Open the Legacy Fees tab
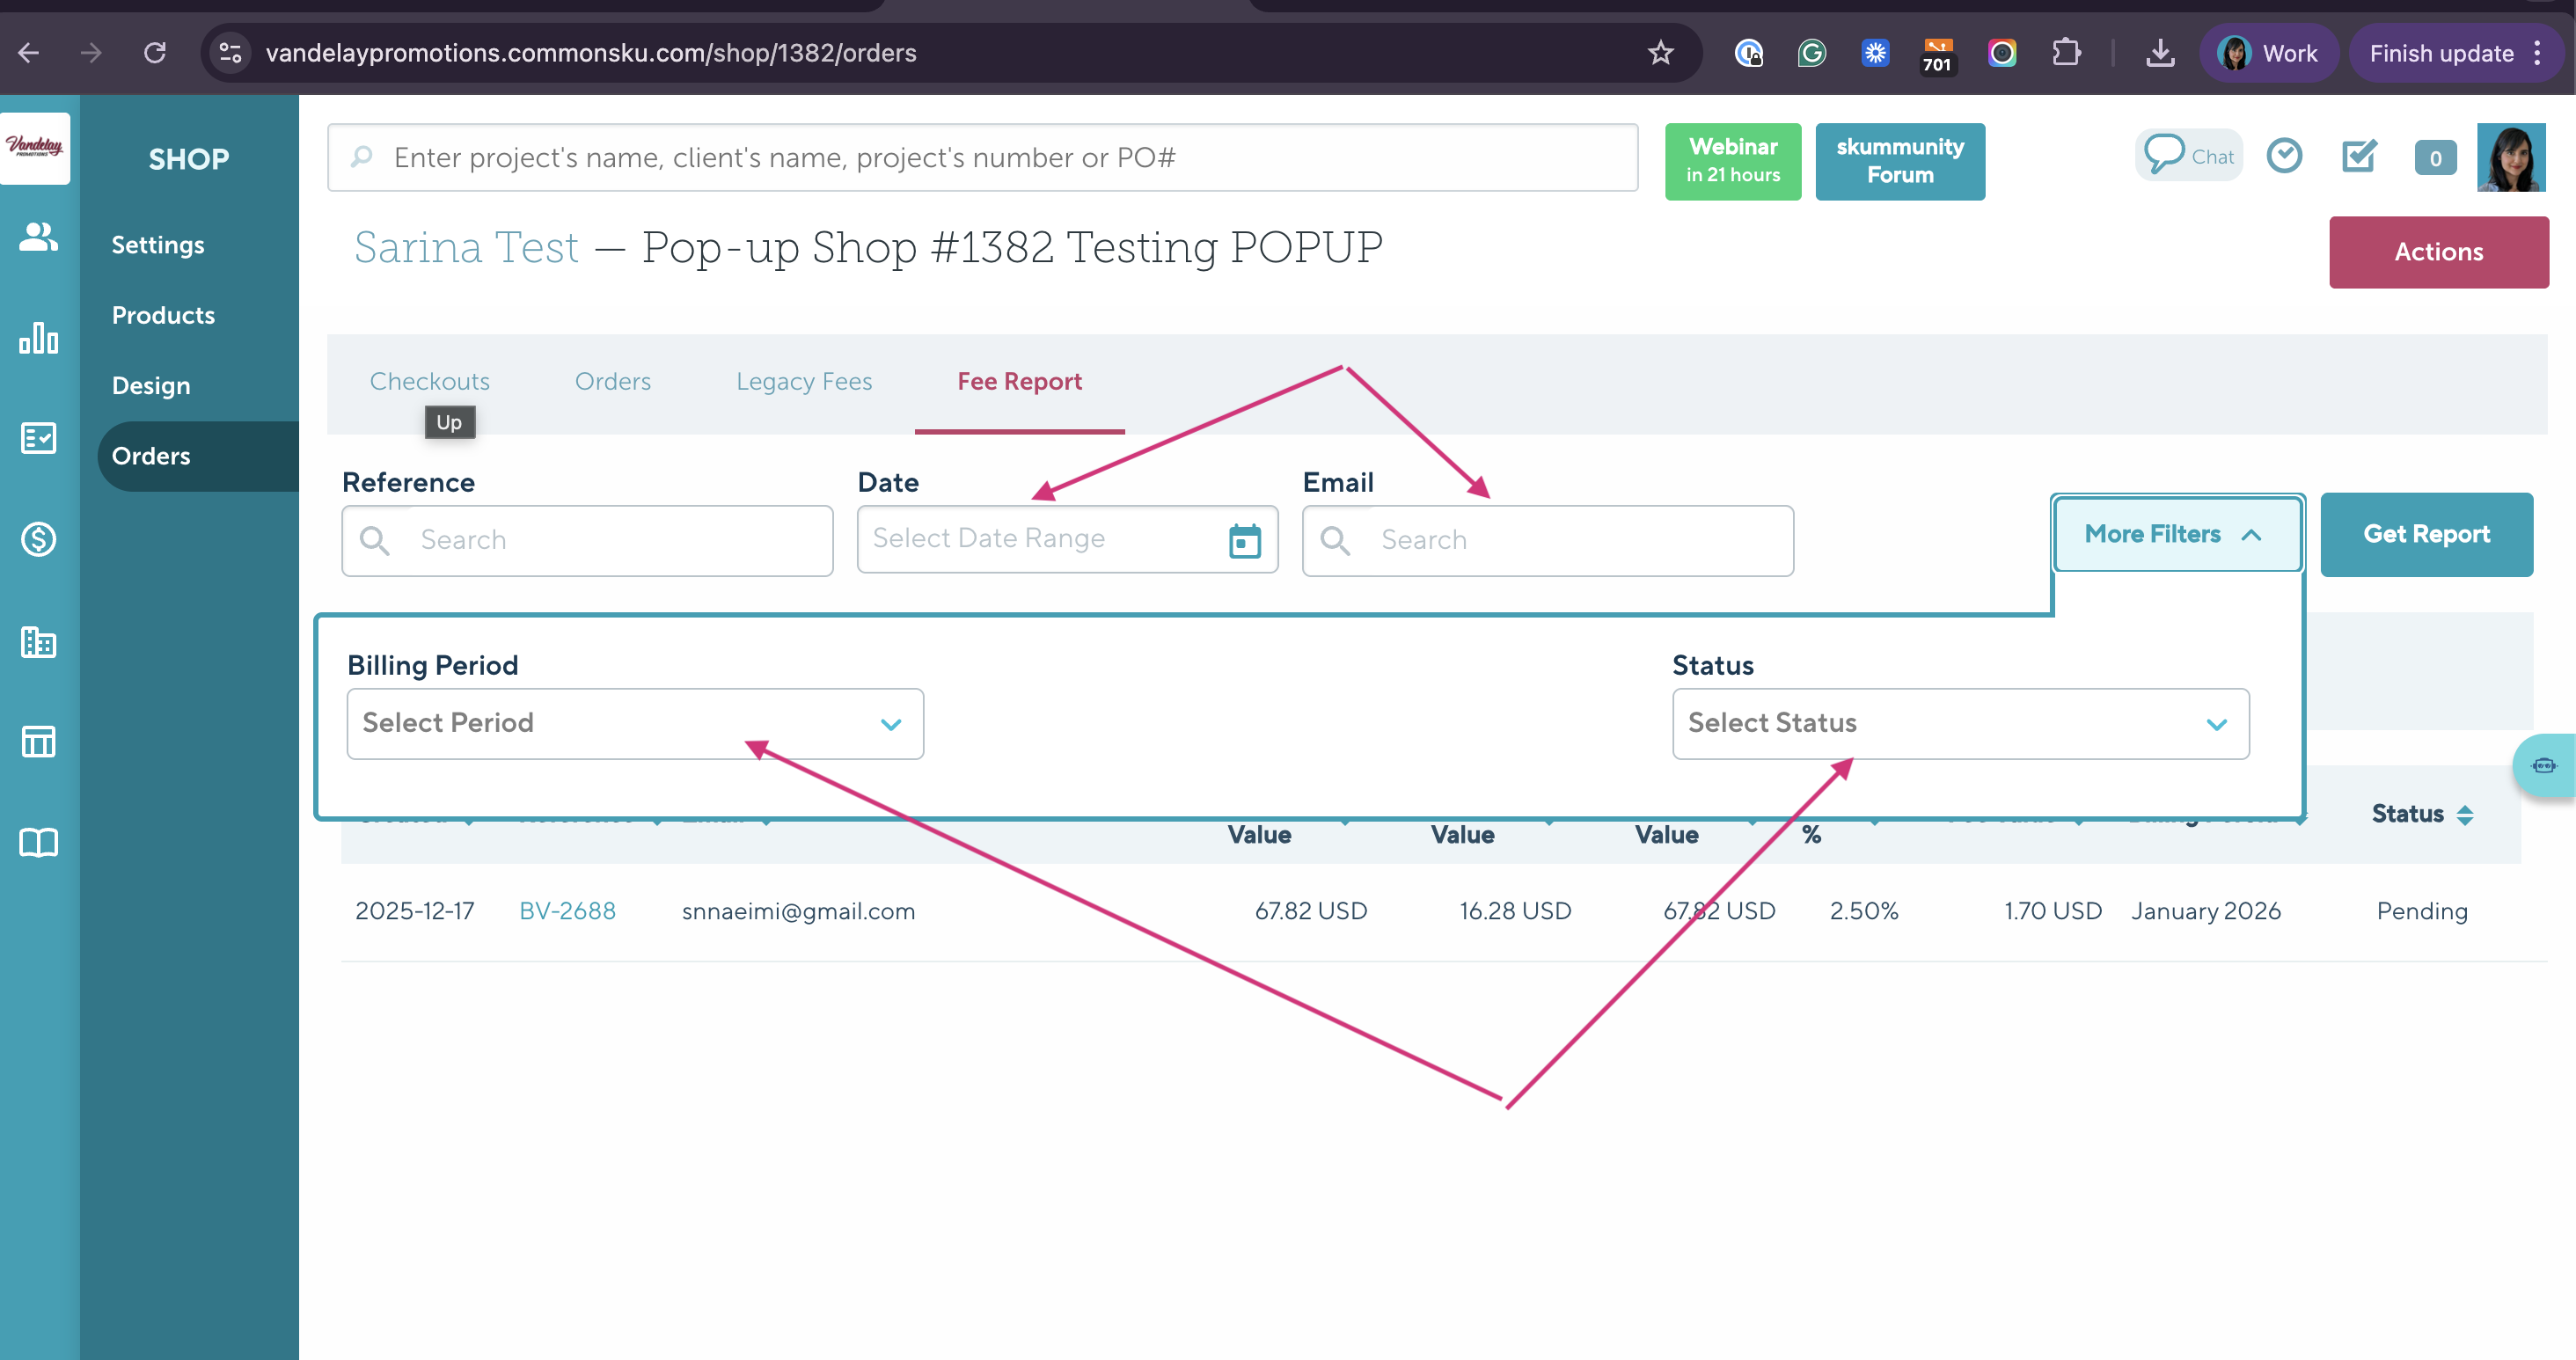This screenshot has height=1360, width=2576. point(803,381)
